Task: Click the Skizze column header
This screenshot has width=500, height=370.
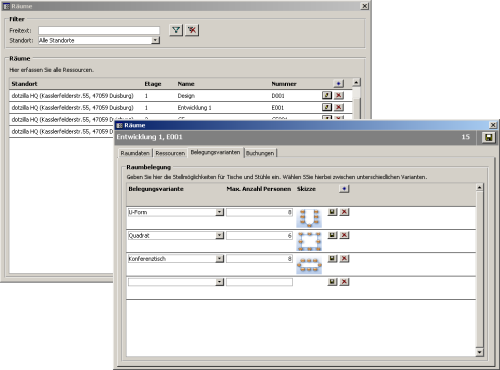Action: click(306, 189)
